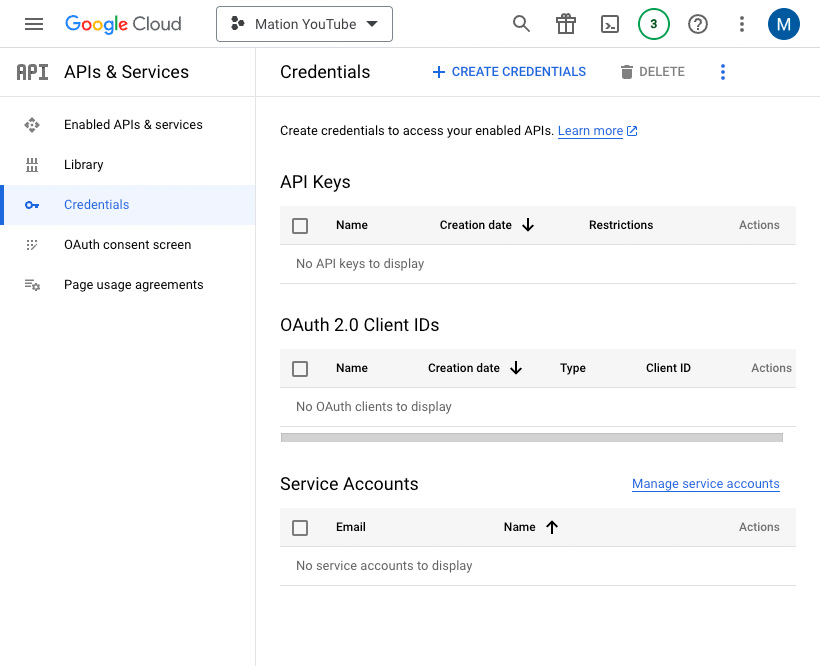Select all Service Accounts checkbox
The image size is (820, 666).
click(300, 528)
